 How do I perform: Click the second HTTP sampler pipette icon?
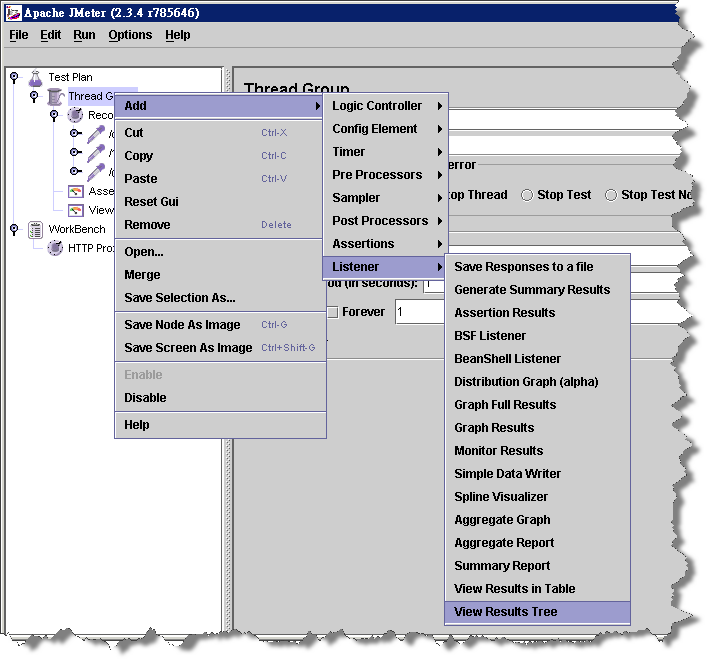coord(96,153)
